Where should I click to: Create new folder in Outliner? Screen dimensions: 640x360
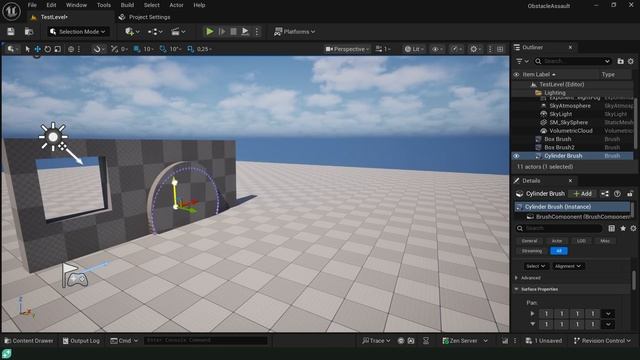[620, 61]
